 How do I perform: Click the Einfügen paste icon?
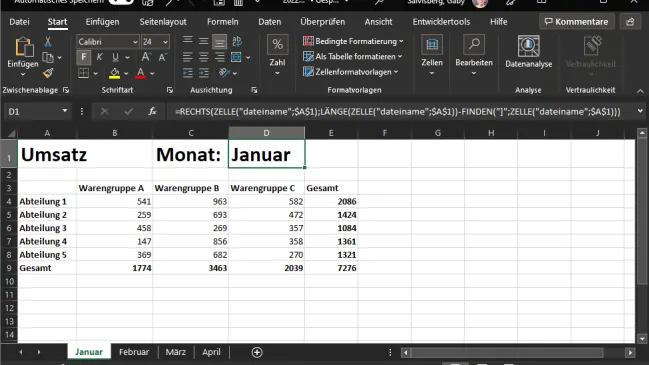click(23, 47)
